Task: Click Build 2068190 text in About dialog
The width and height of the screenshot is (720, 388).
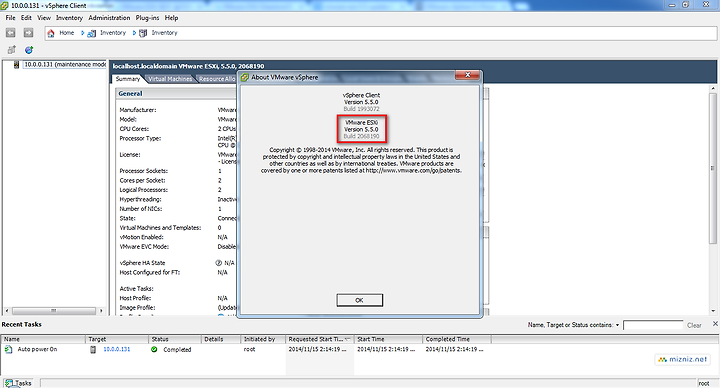Action: (x=361, y=136)
